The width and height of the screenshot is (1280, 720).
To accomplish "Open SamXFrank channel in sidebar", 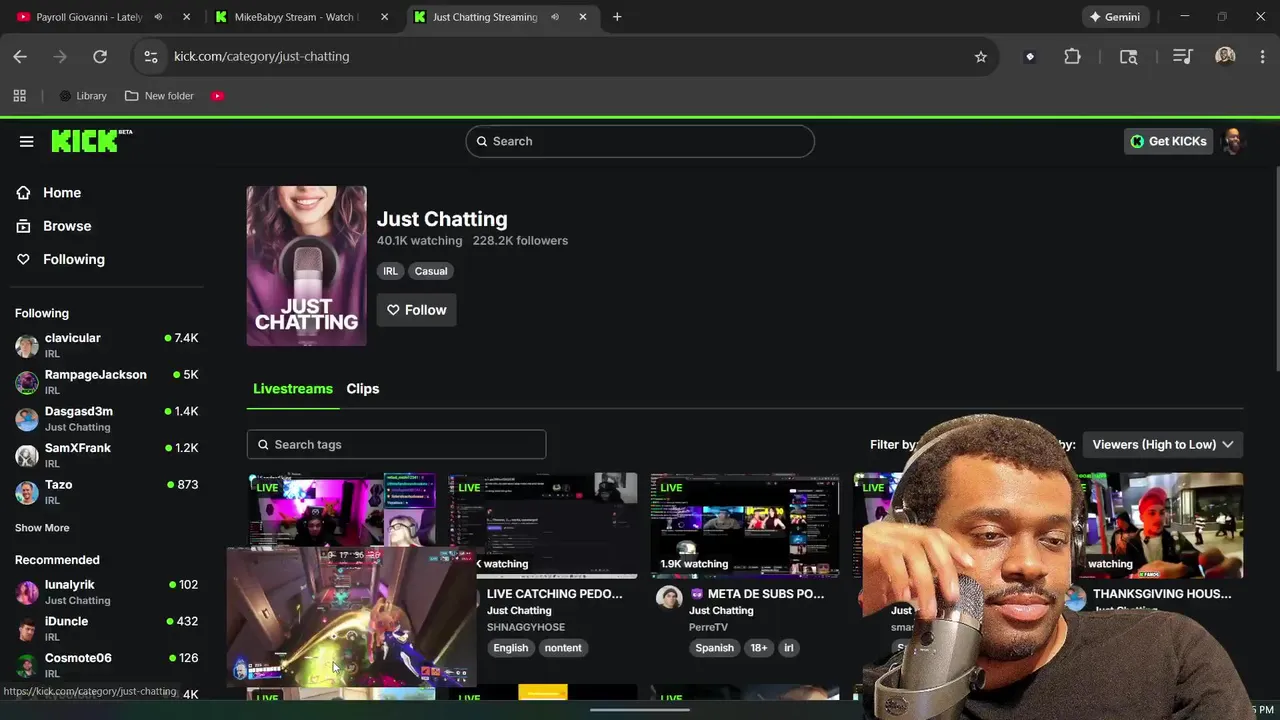I will coord(107,455).
